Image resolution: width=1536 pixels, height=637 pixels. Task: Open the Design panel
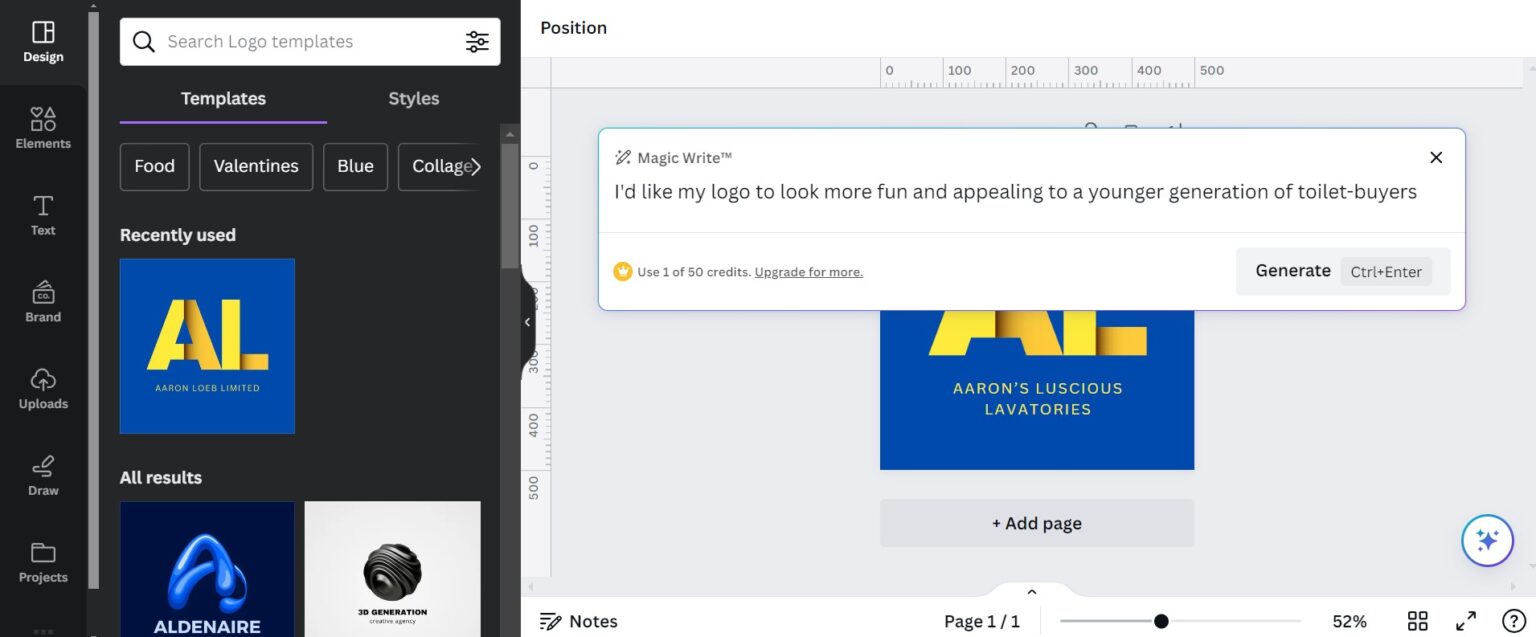point(42,40)
